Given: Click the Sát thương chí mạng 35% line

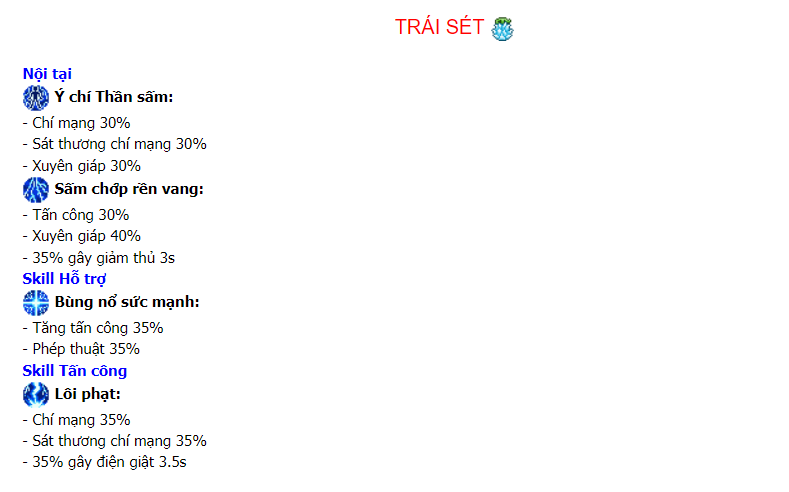Looking at the screenshot, I should (x=115, y=441).
